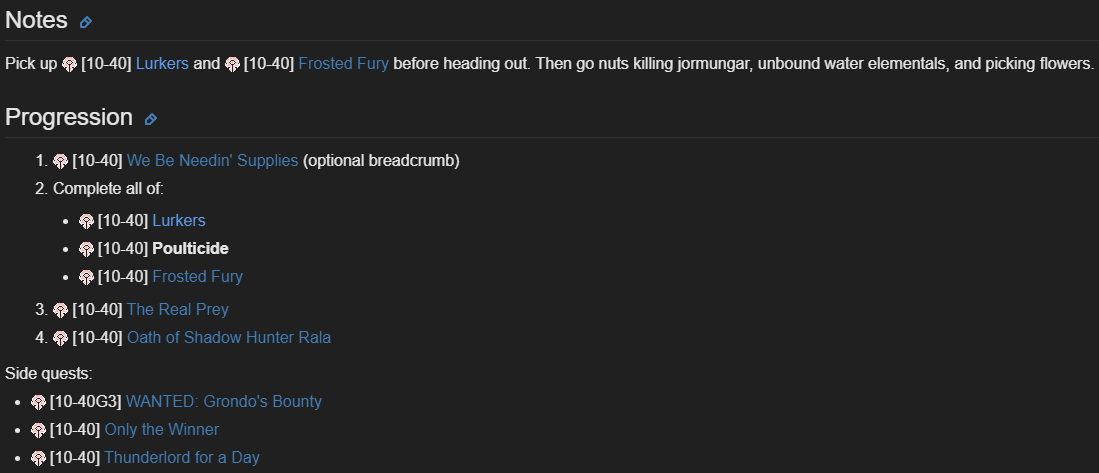Open The Real Prey quest link
This screenshot has height=473, width=1099.
click(177, 310)
